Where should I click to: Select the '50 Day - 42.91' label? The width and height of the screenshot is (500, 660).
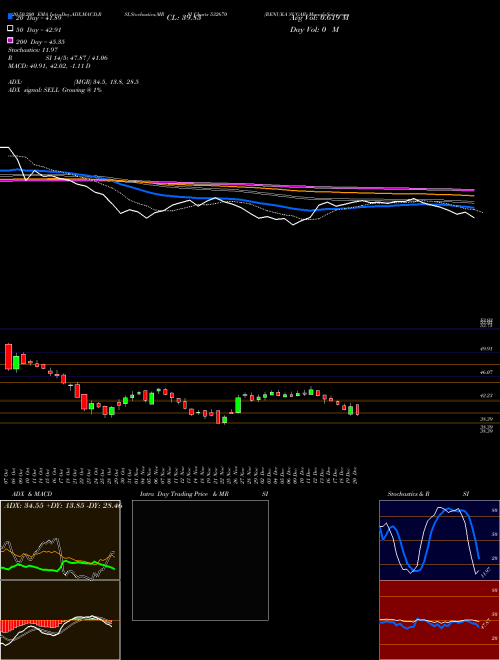(39, 30)
